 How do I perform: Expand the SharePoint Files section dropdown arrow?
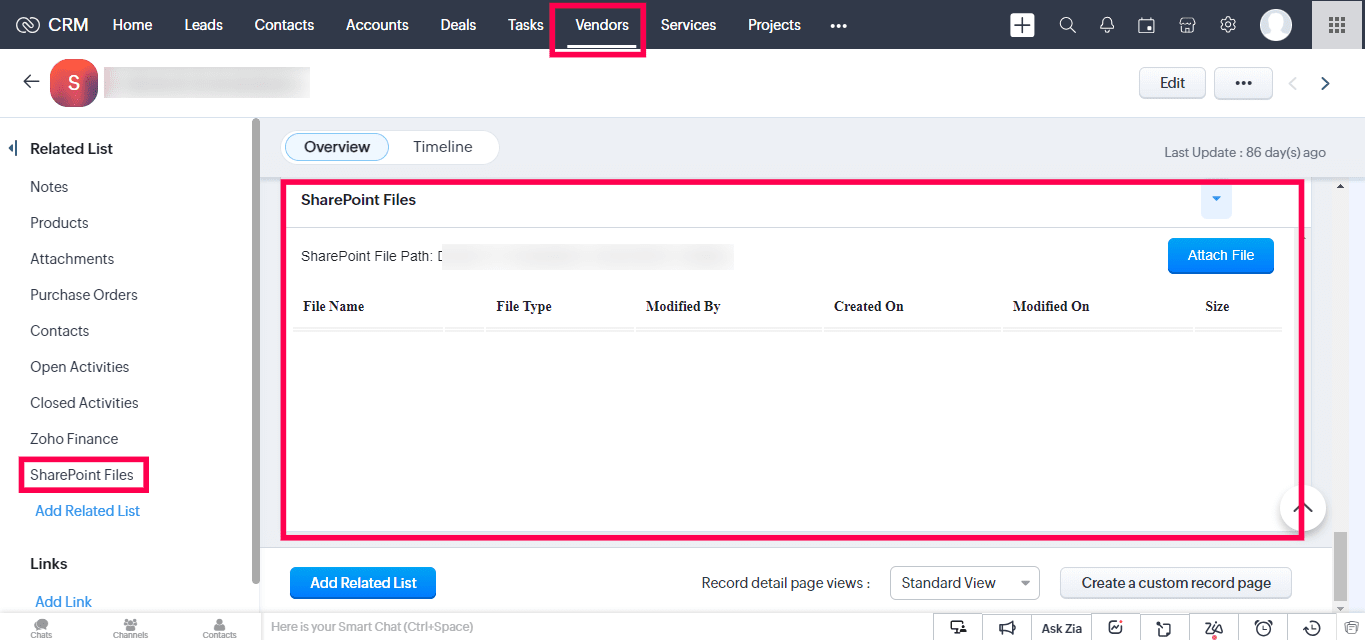click(1216, 201)
